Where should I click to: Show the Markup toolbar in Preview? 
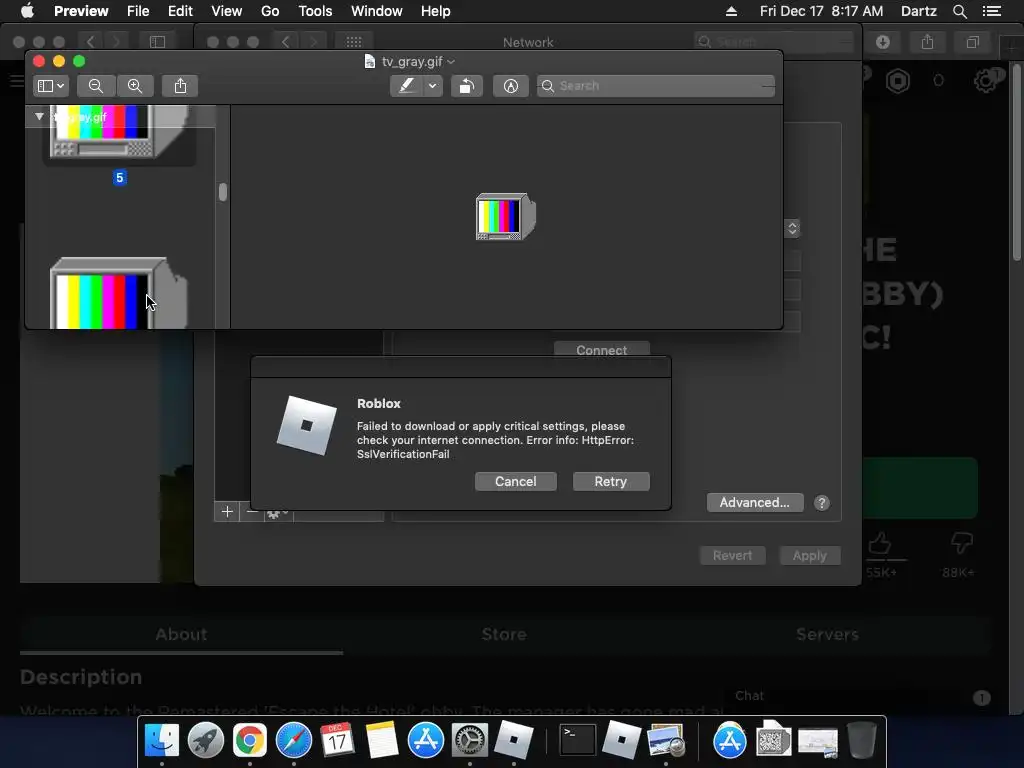pyautogui.click(x=511, y=86)
